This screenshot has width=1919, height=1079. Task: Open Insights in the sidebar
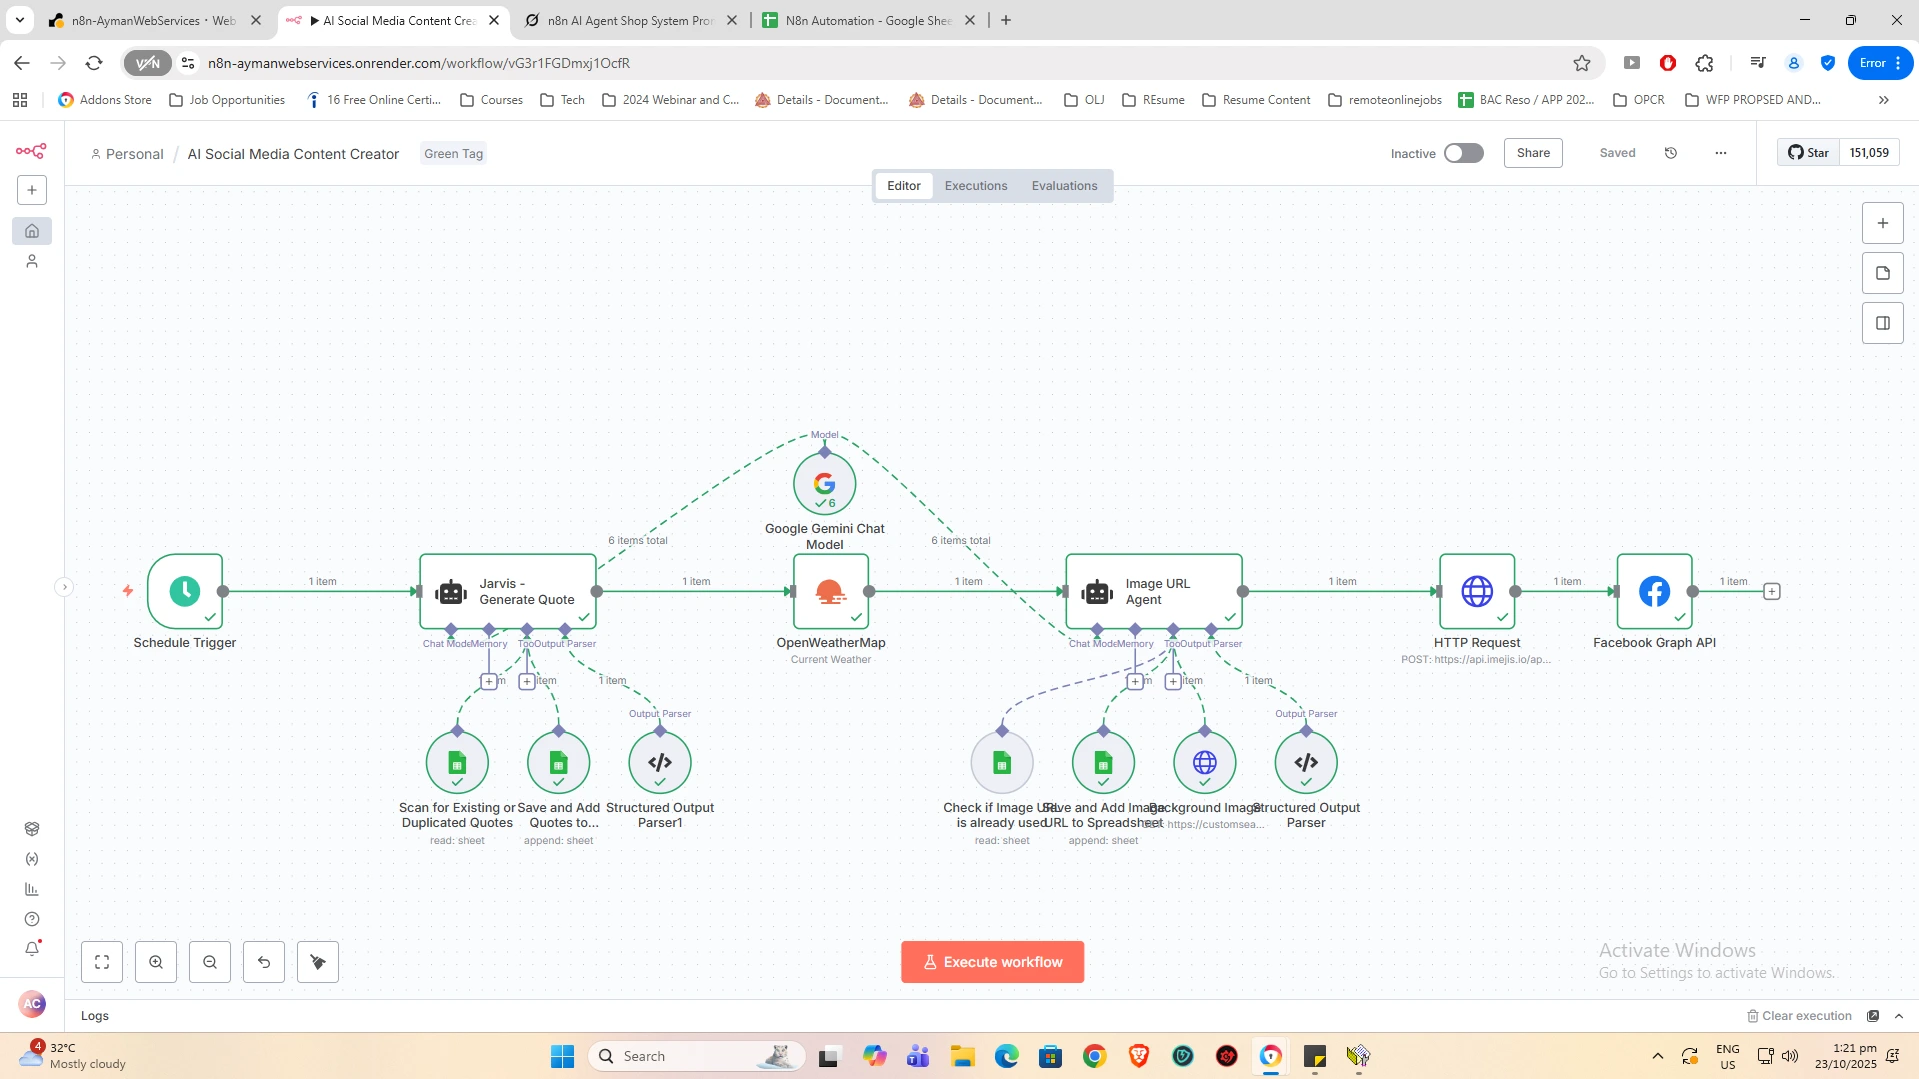click(x=32, y=889)
